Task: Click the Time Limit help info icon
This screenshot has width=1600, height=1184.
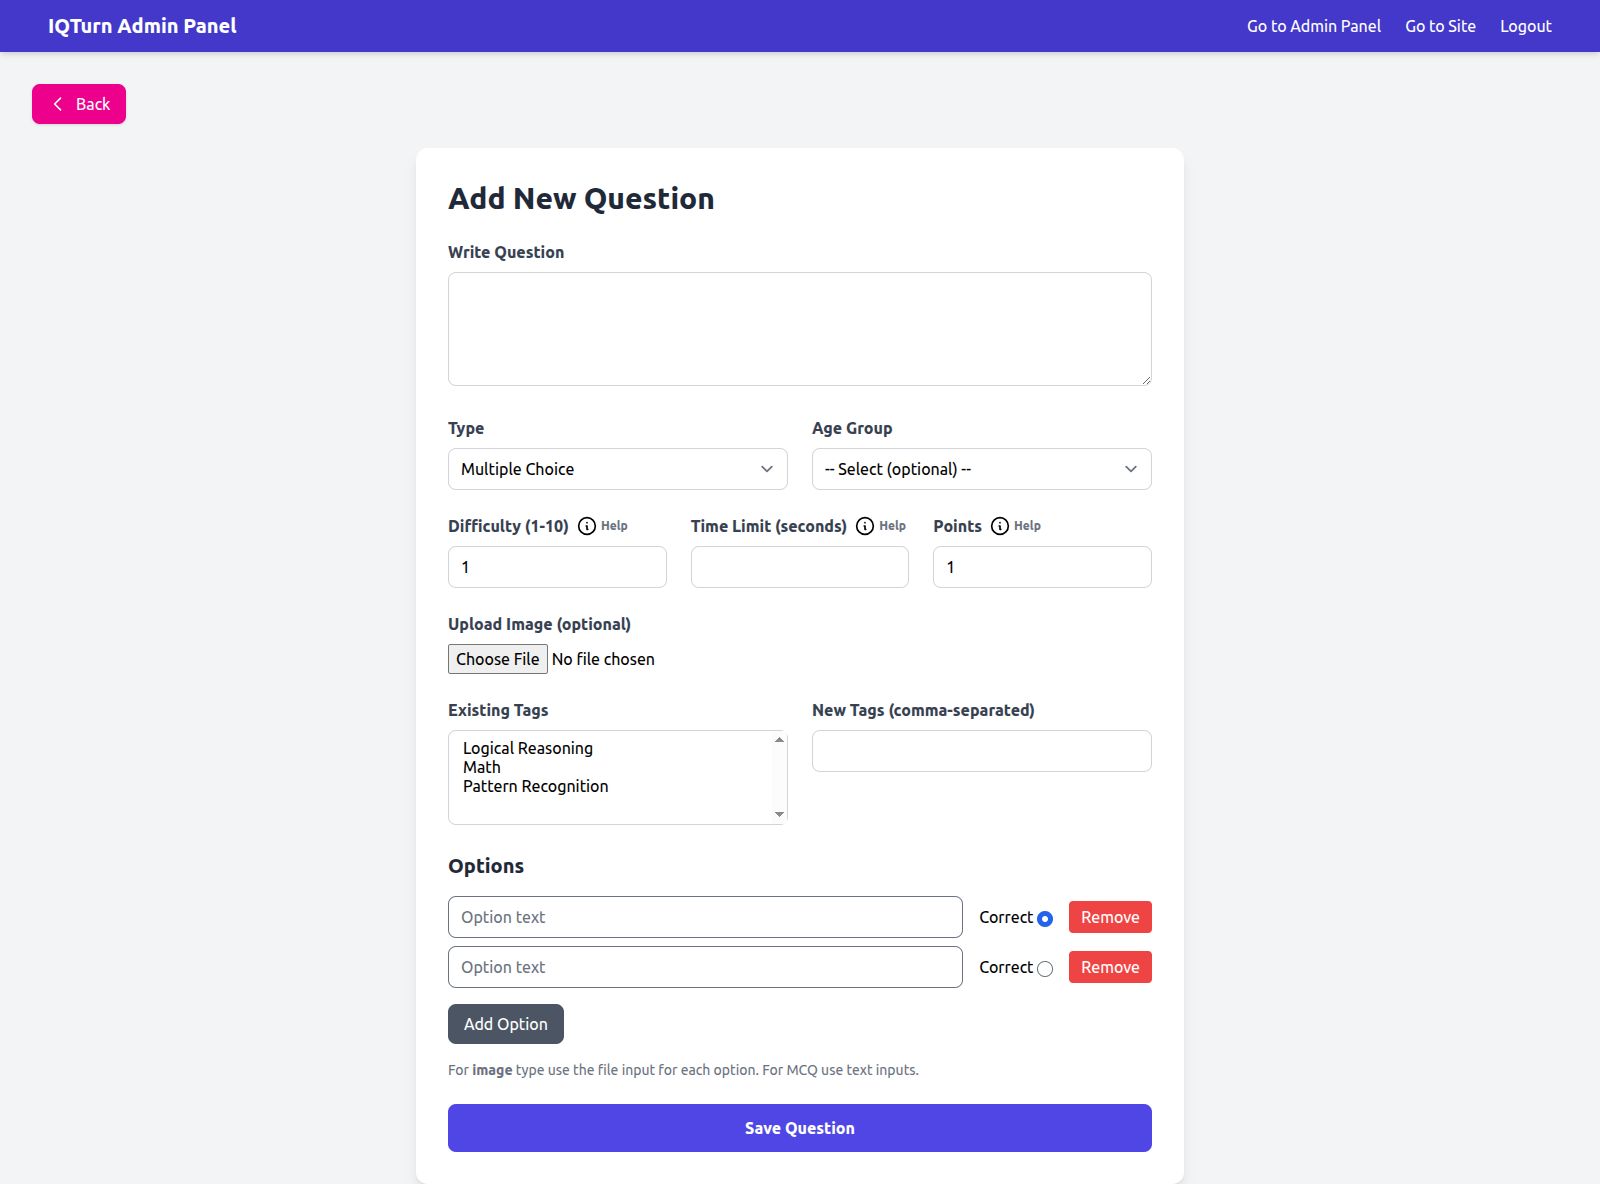Action: (x=865, y=526)
